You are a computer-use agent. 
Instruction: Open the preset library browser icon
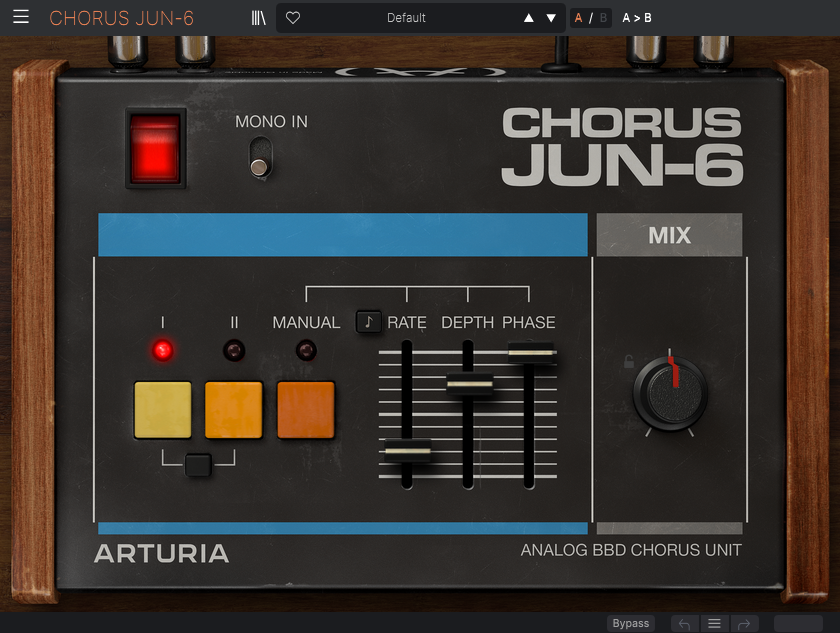pyautogui.click(x=259, y=18)
